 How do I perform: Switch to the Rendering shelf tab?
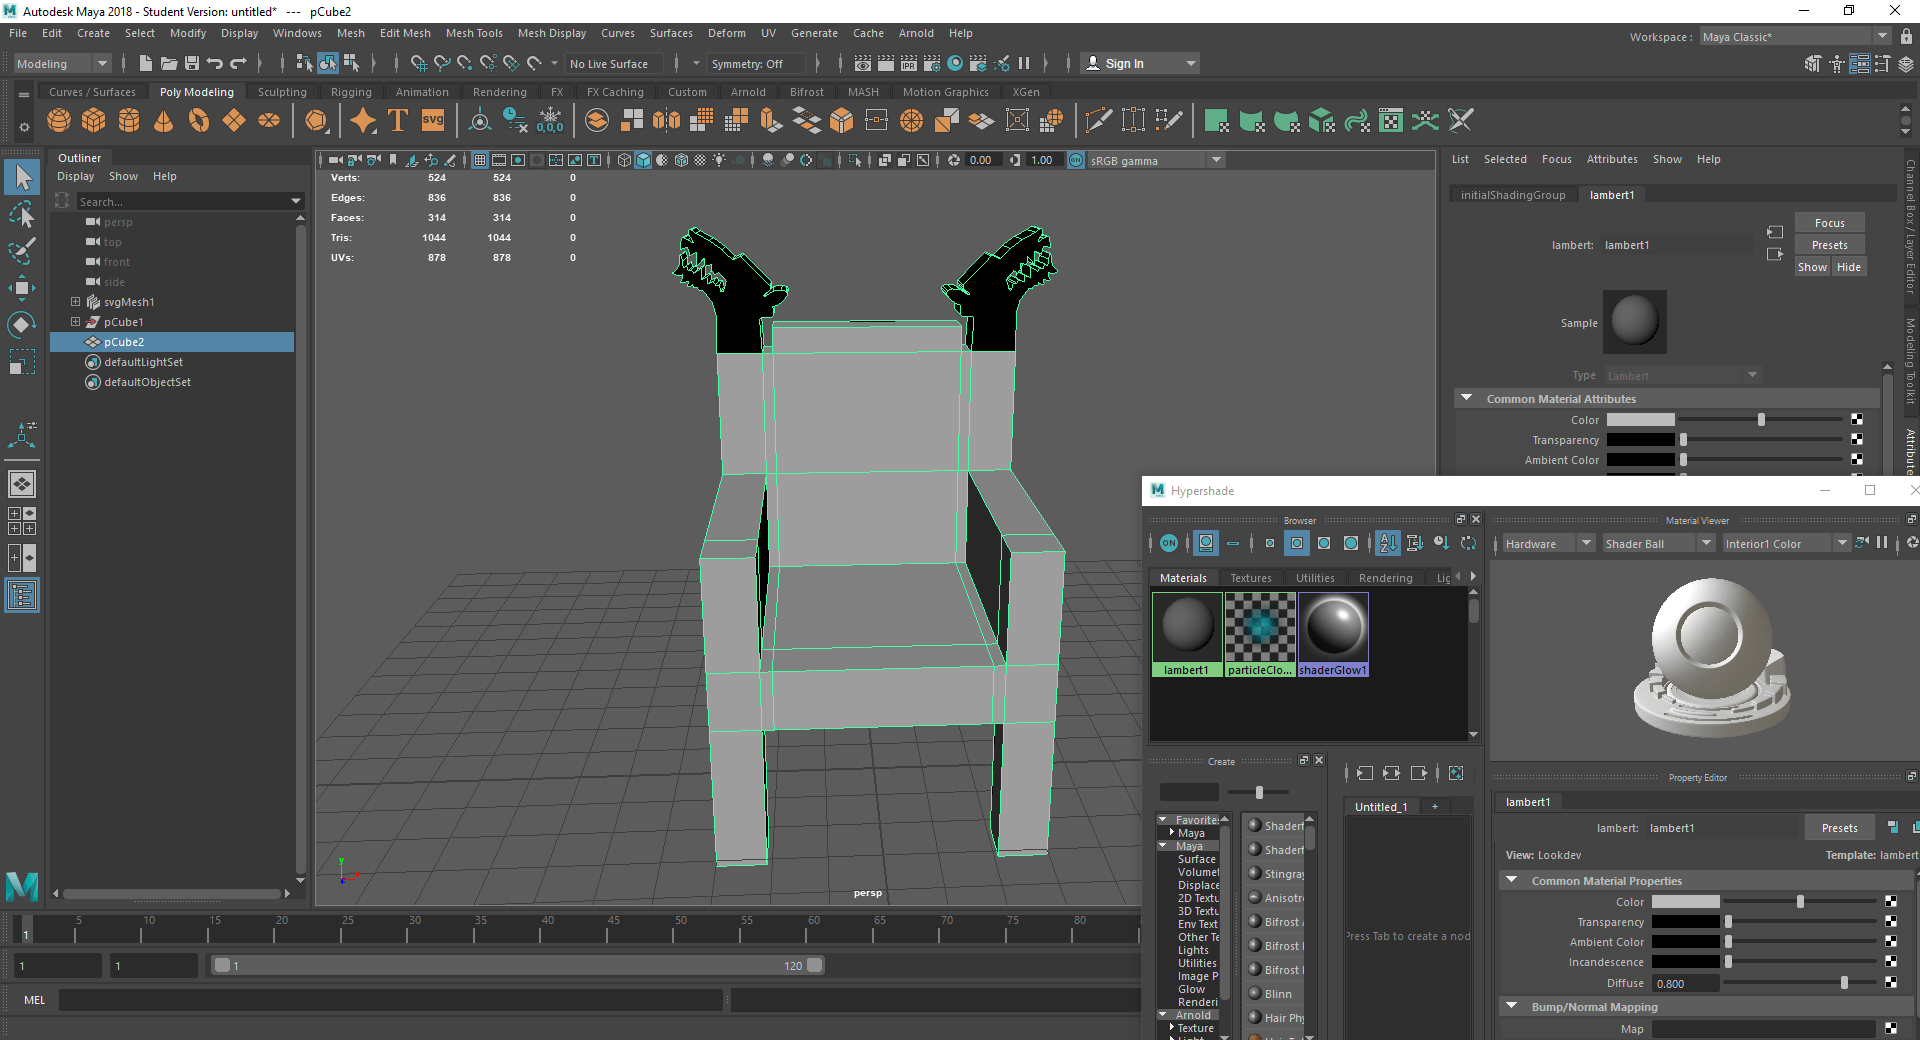pyautogui.click(x=499, y=92)
